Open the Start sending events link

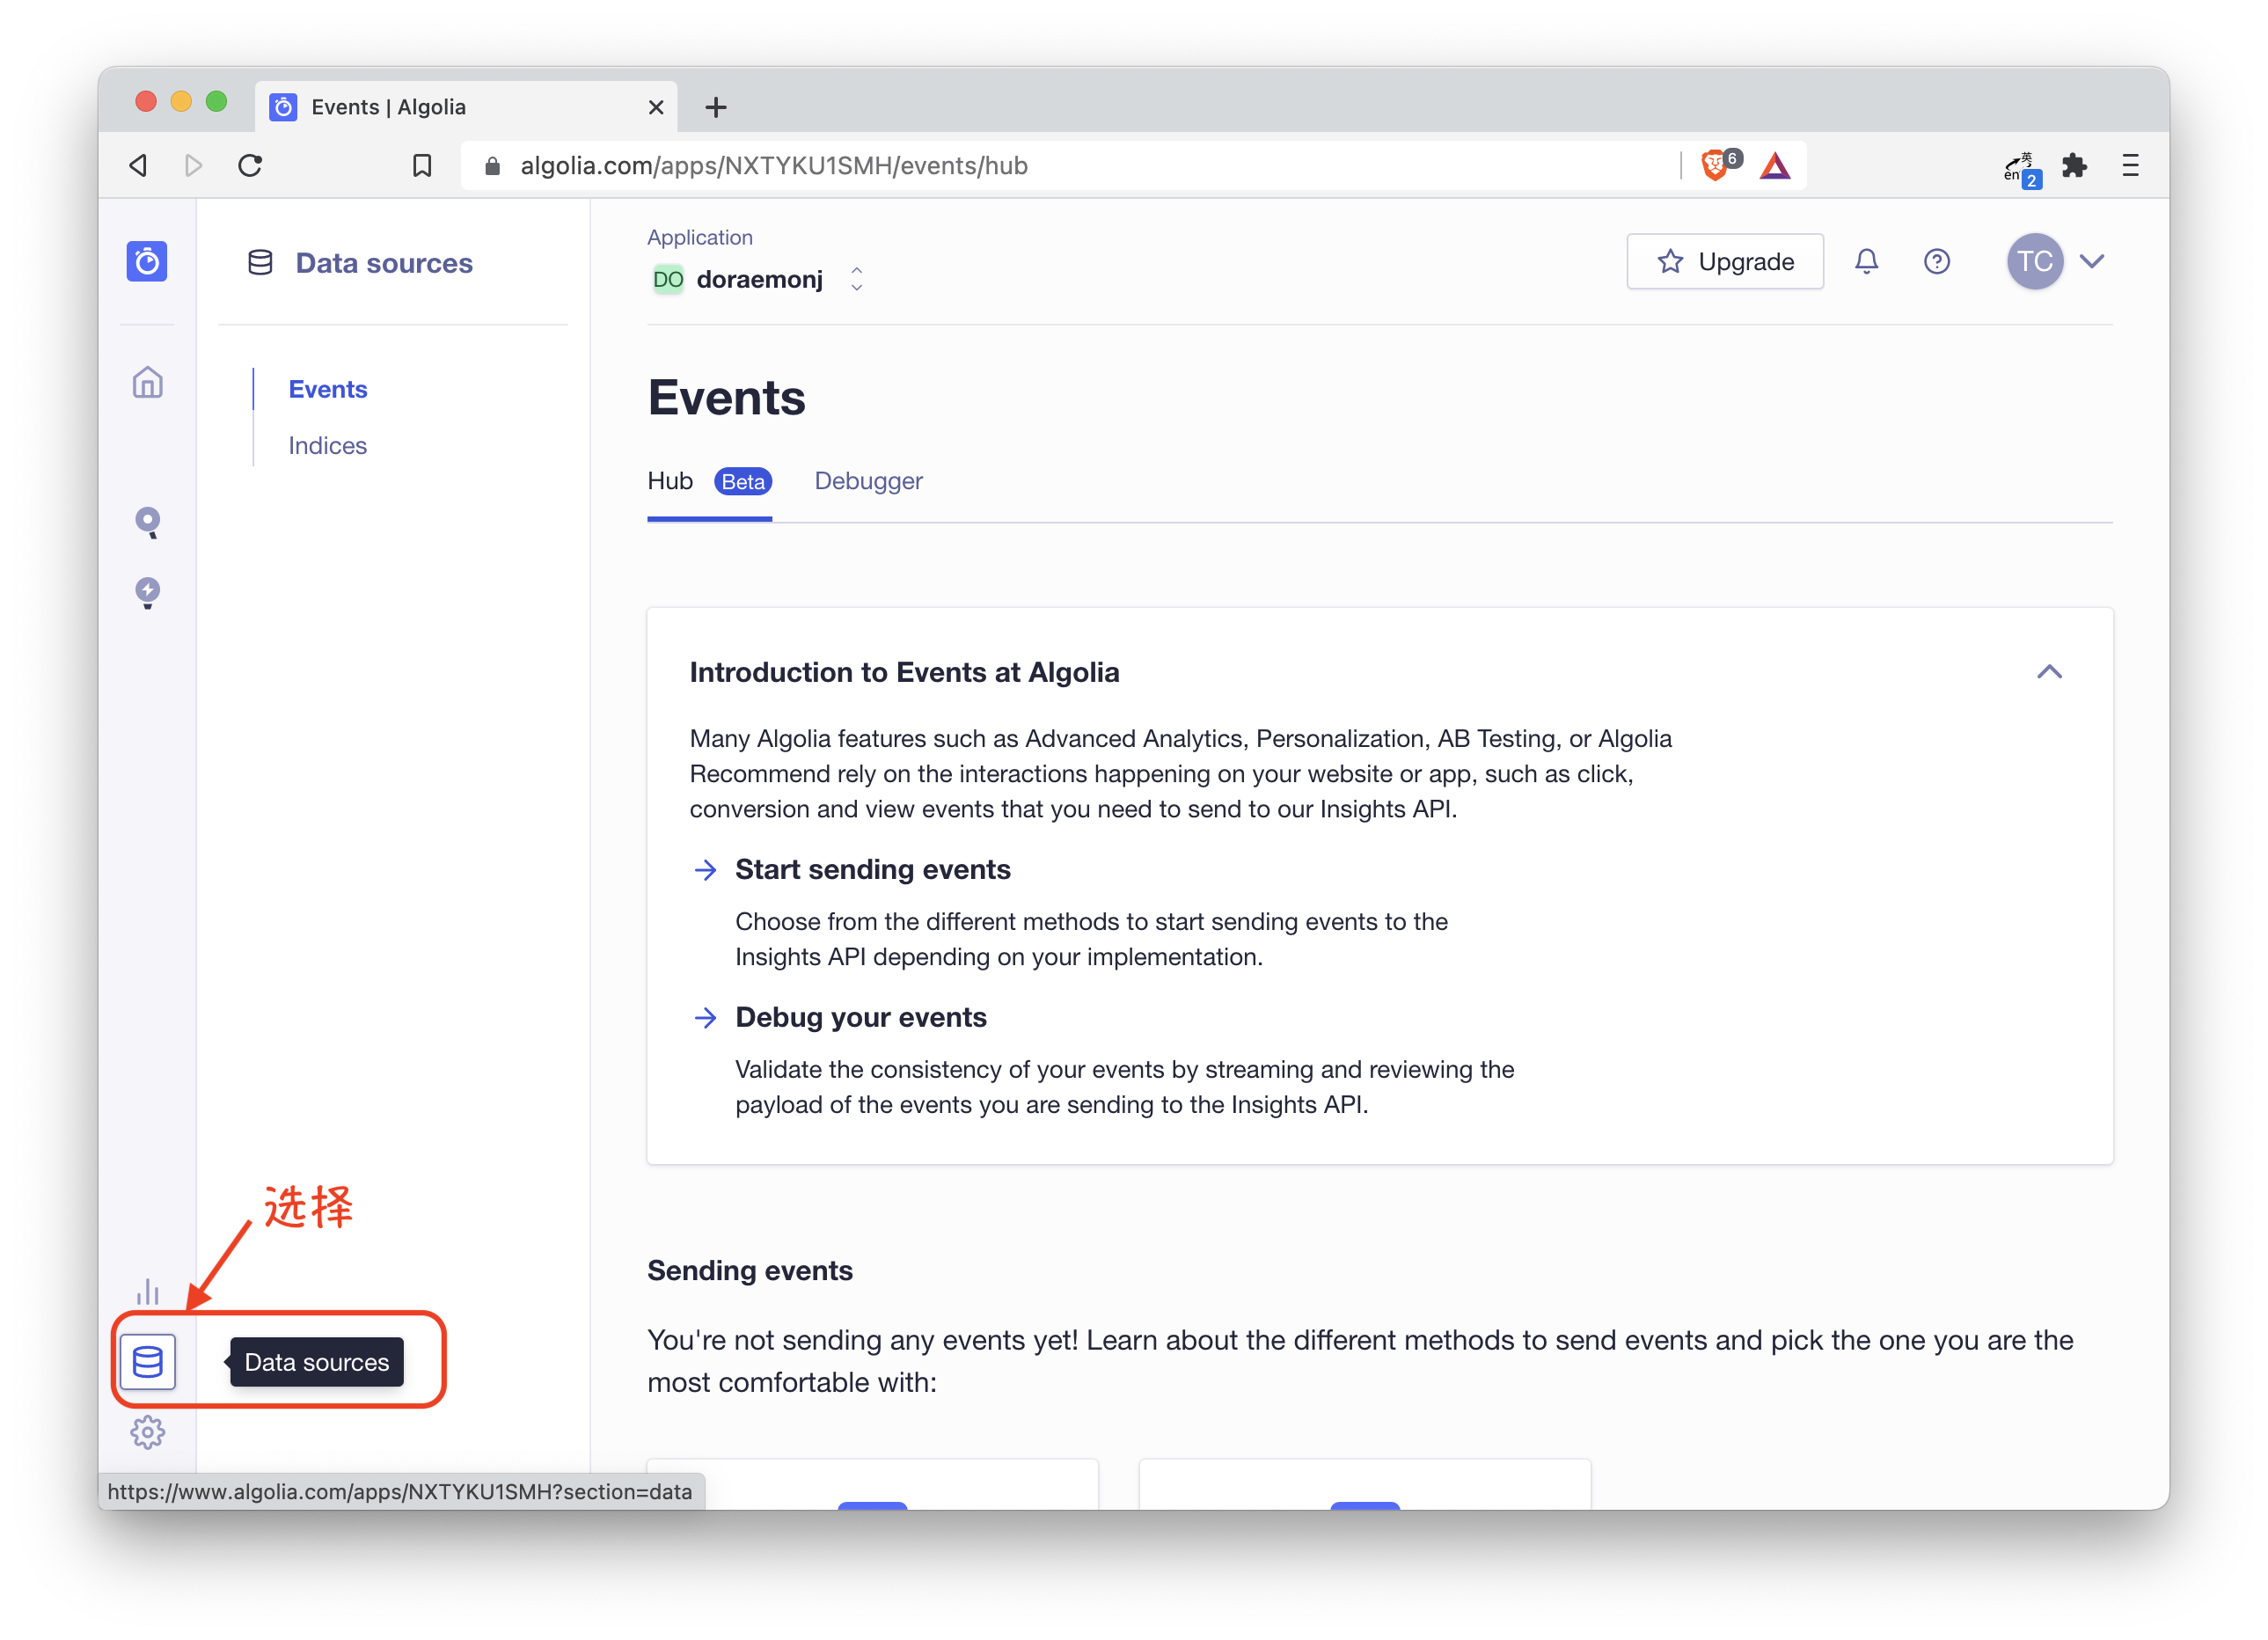coord(872,869)
